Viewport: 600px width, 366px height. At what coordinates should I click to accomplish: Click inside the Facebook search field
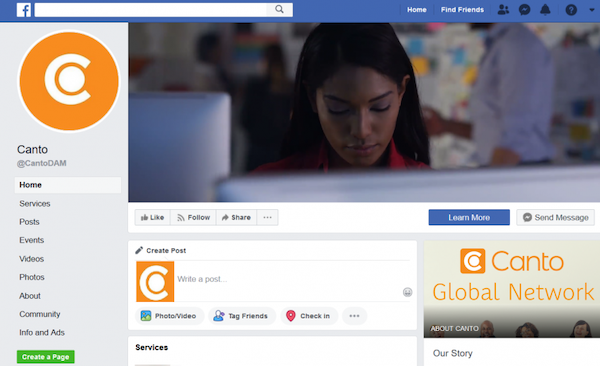point(150,10)
